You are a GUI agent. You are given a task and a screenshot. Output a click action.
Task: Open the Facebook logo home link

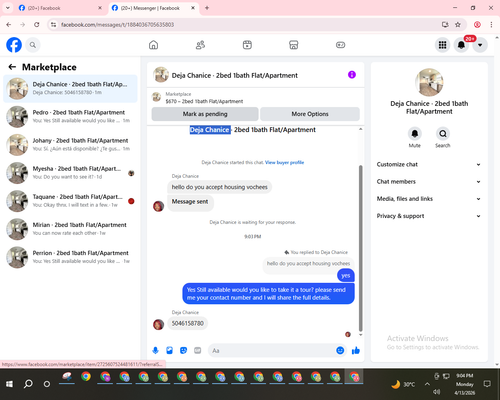coord(14,45)
